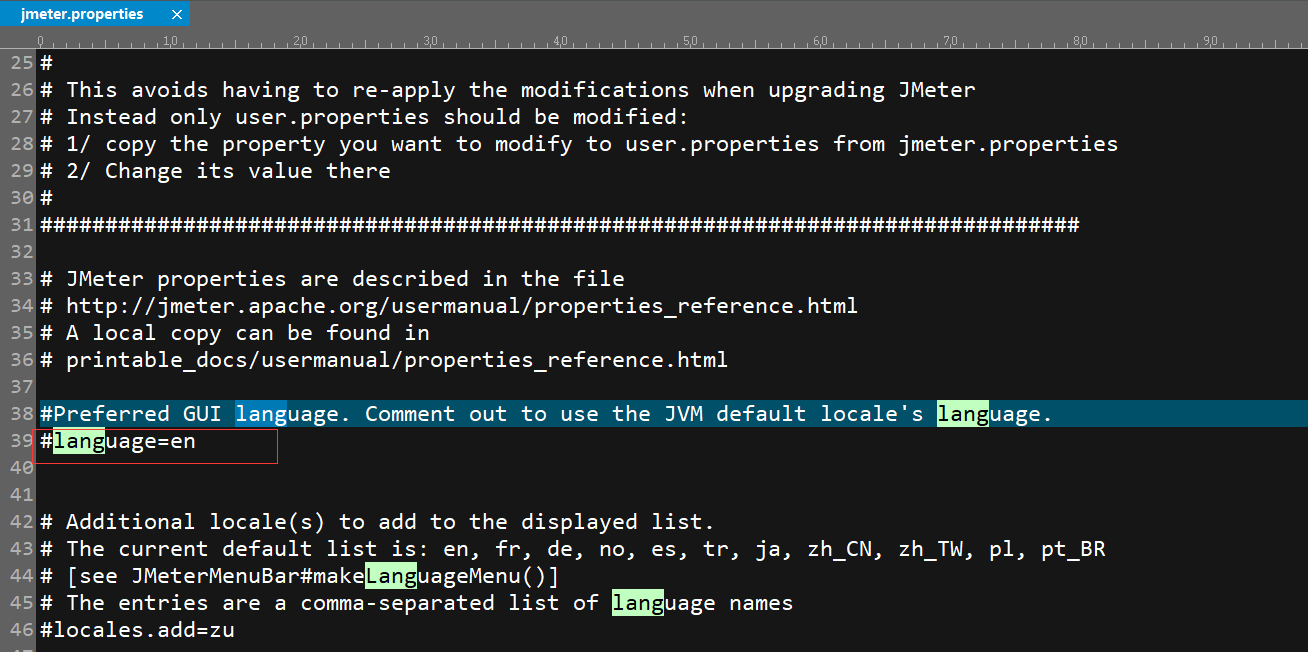The width and height of the screenshot is (1308, 652).
Task: Click line number 25 in the gutter
Action: click(22, 63)
